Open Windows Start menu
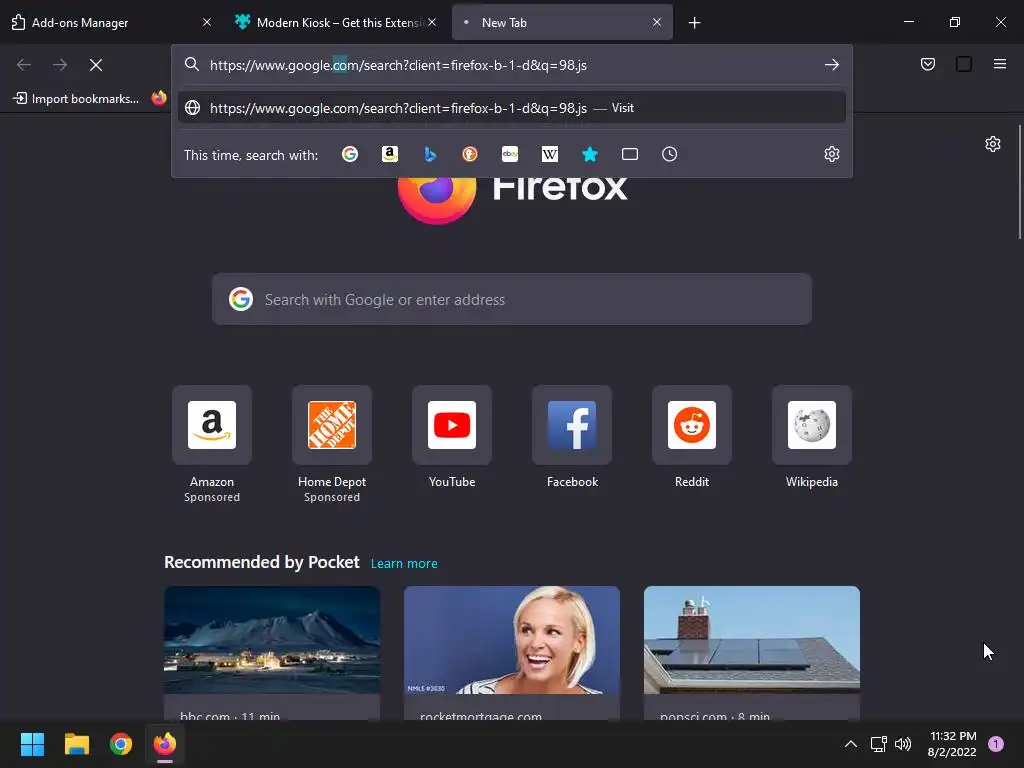Screen dimensions: 1024x768 click(32, 744)
